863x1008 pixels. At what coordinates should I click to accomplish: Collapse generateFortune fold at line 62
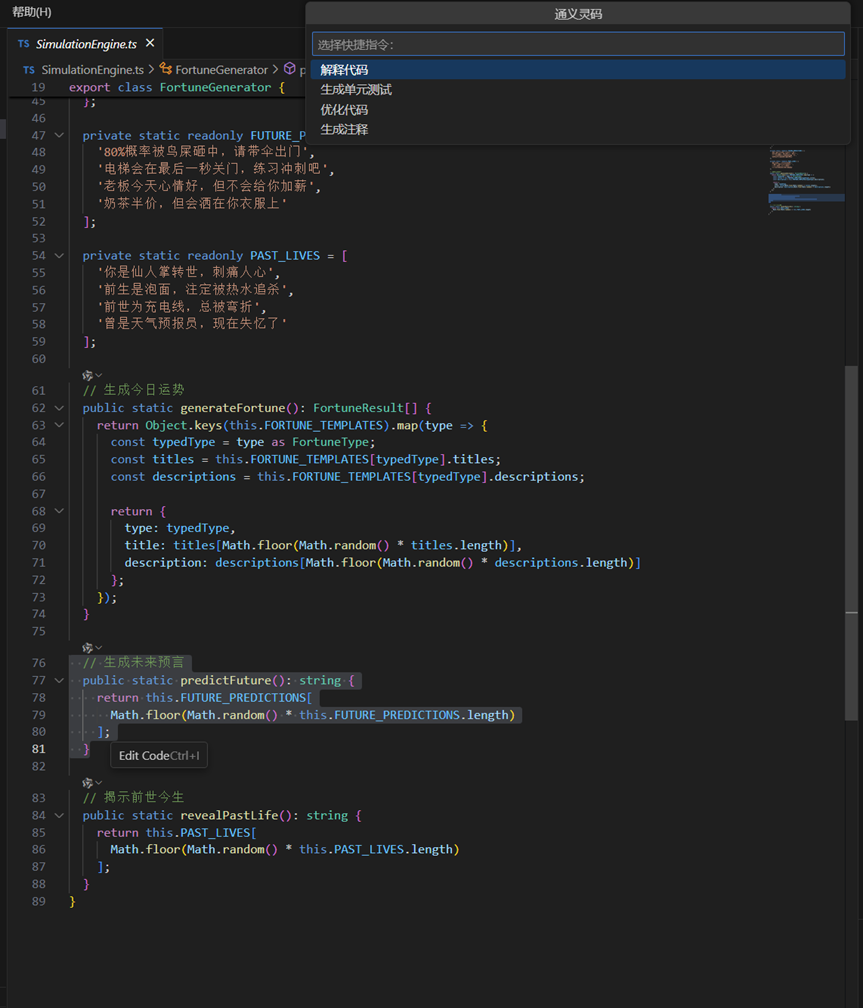click(x=59, y=408)
